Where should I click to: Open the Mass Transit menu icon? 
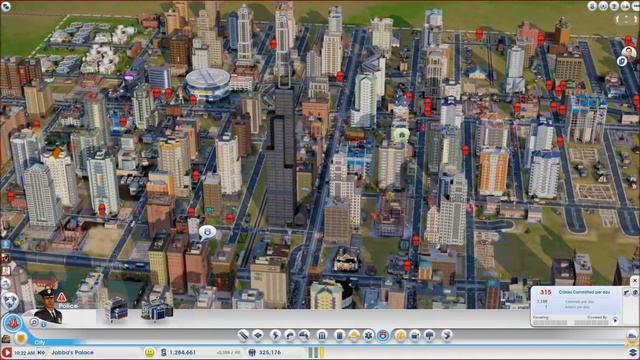coord(415,336)
